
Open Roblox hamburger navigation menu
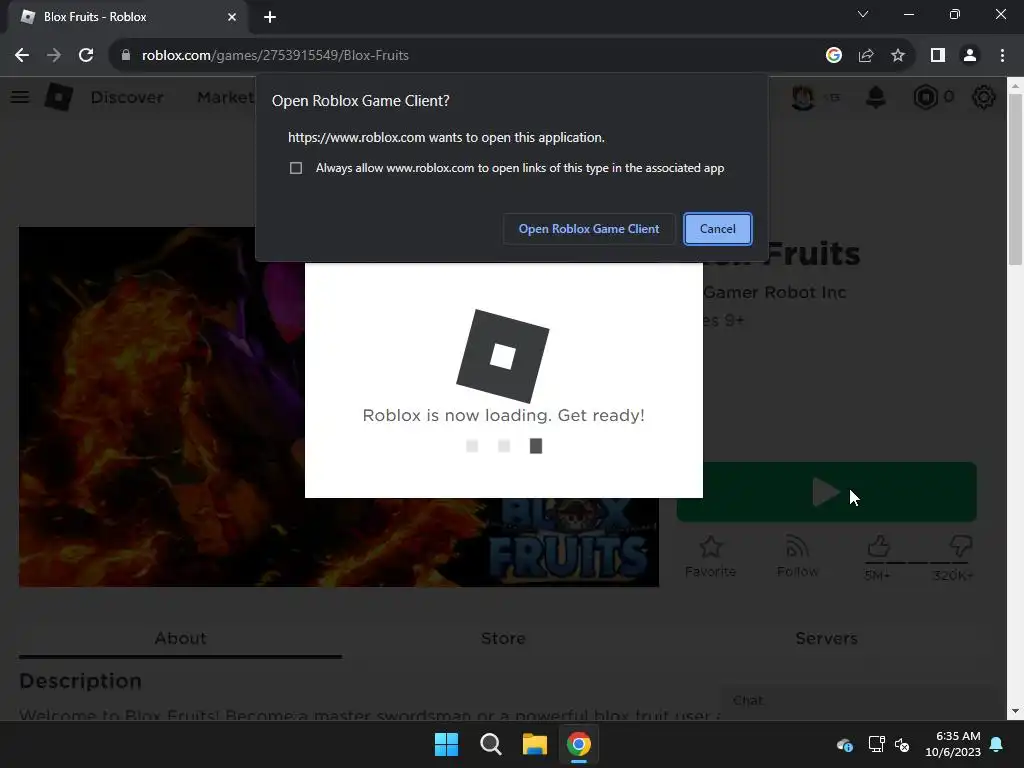pyautogui.click(x=20, y=97)
